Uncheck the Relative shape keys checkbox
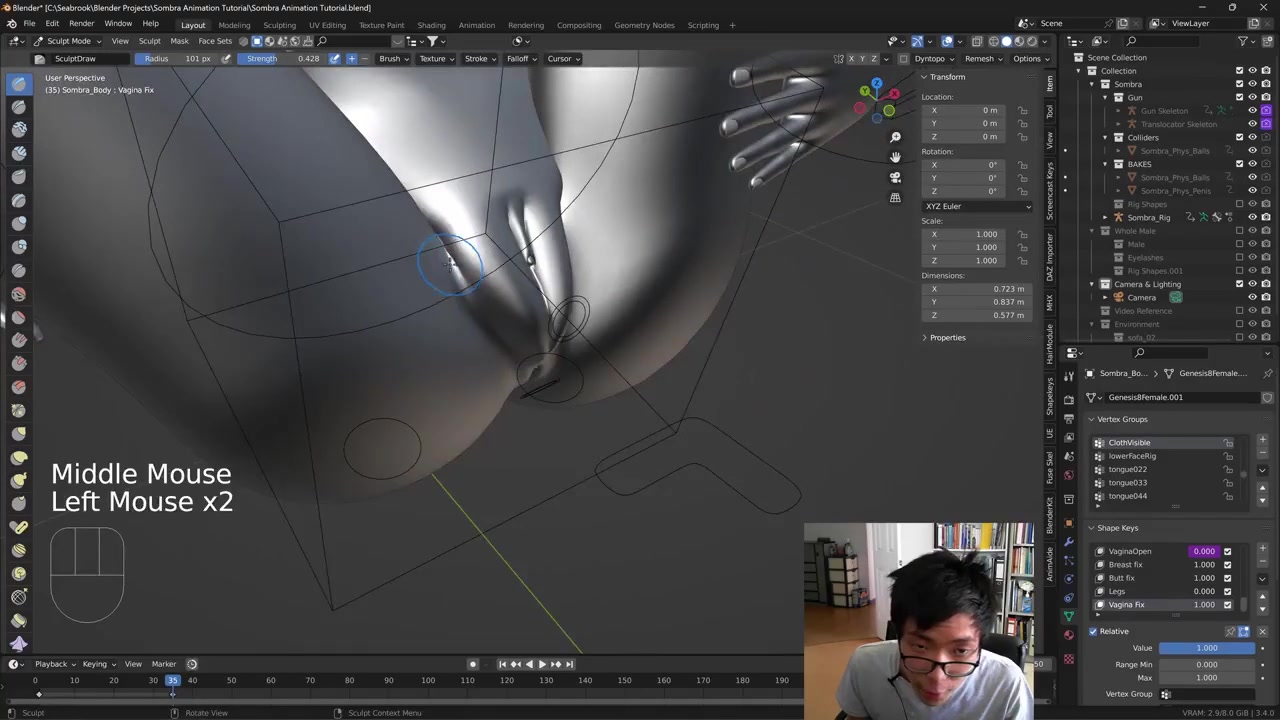Viewport: 1280px width, 720px height. pos(1093,631)
